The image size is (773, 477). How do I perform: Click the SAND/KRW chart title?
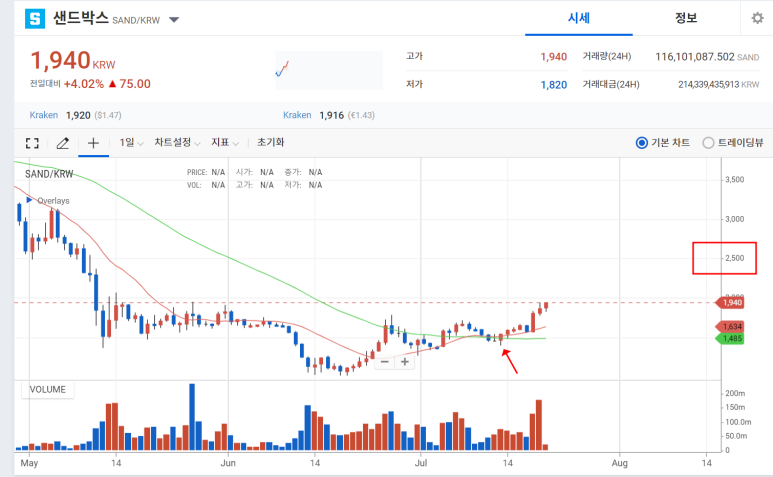(49, 174)
